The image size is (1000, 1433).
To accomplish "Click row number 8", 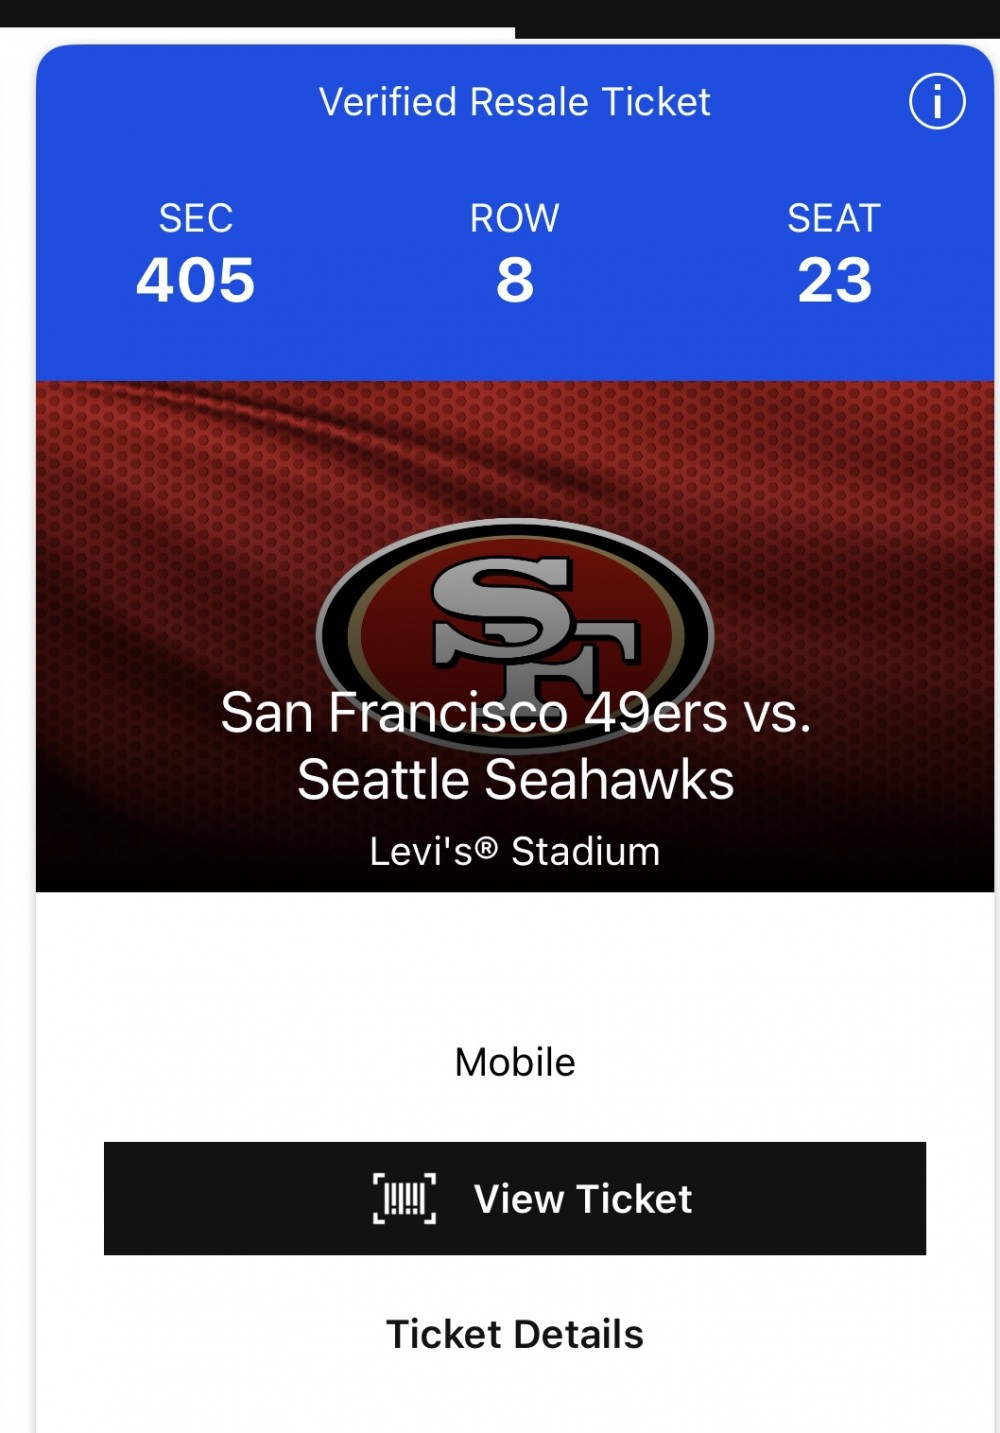I will [x=515, y=280].
